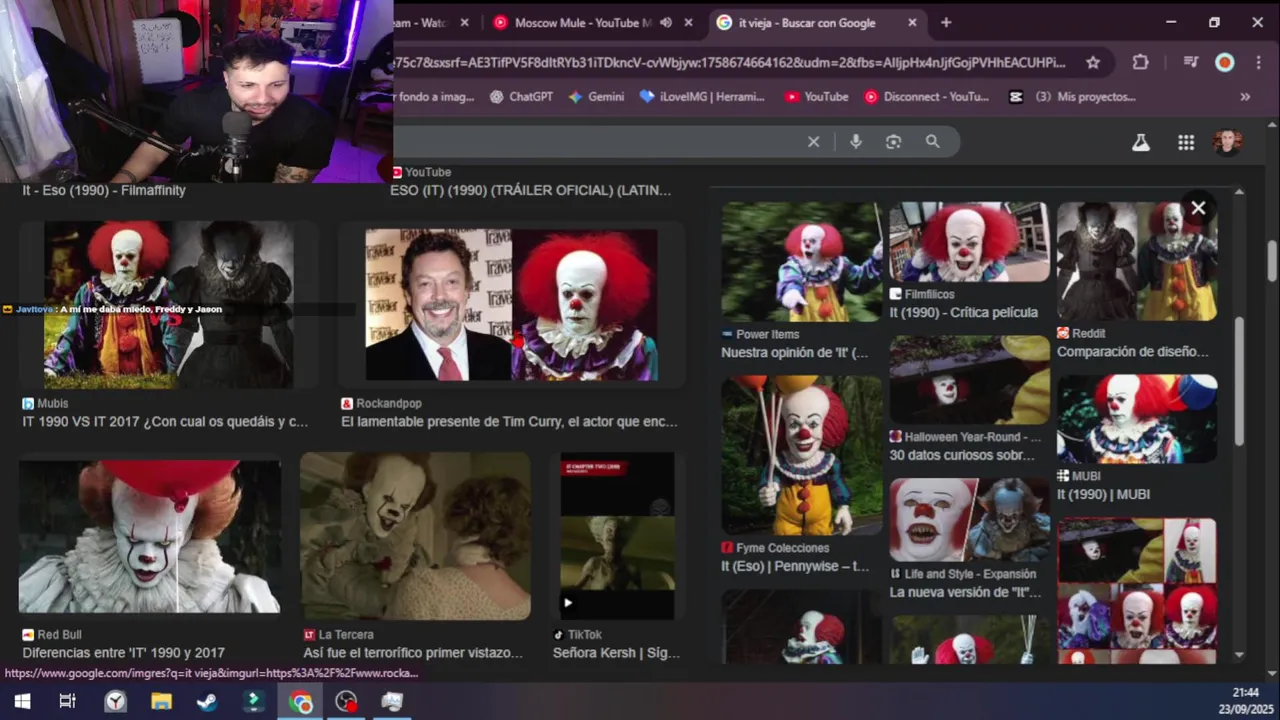
Task: Open the media controls icon in Chrome toolbar
Action: tap(1190, 62)
